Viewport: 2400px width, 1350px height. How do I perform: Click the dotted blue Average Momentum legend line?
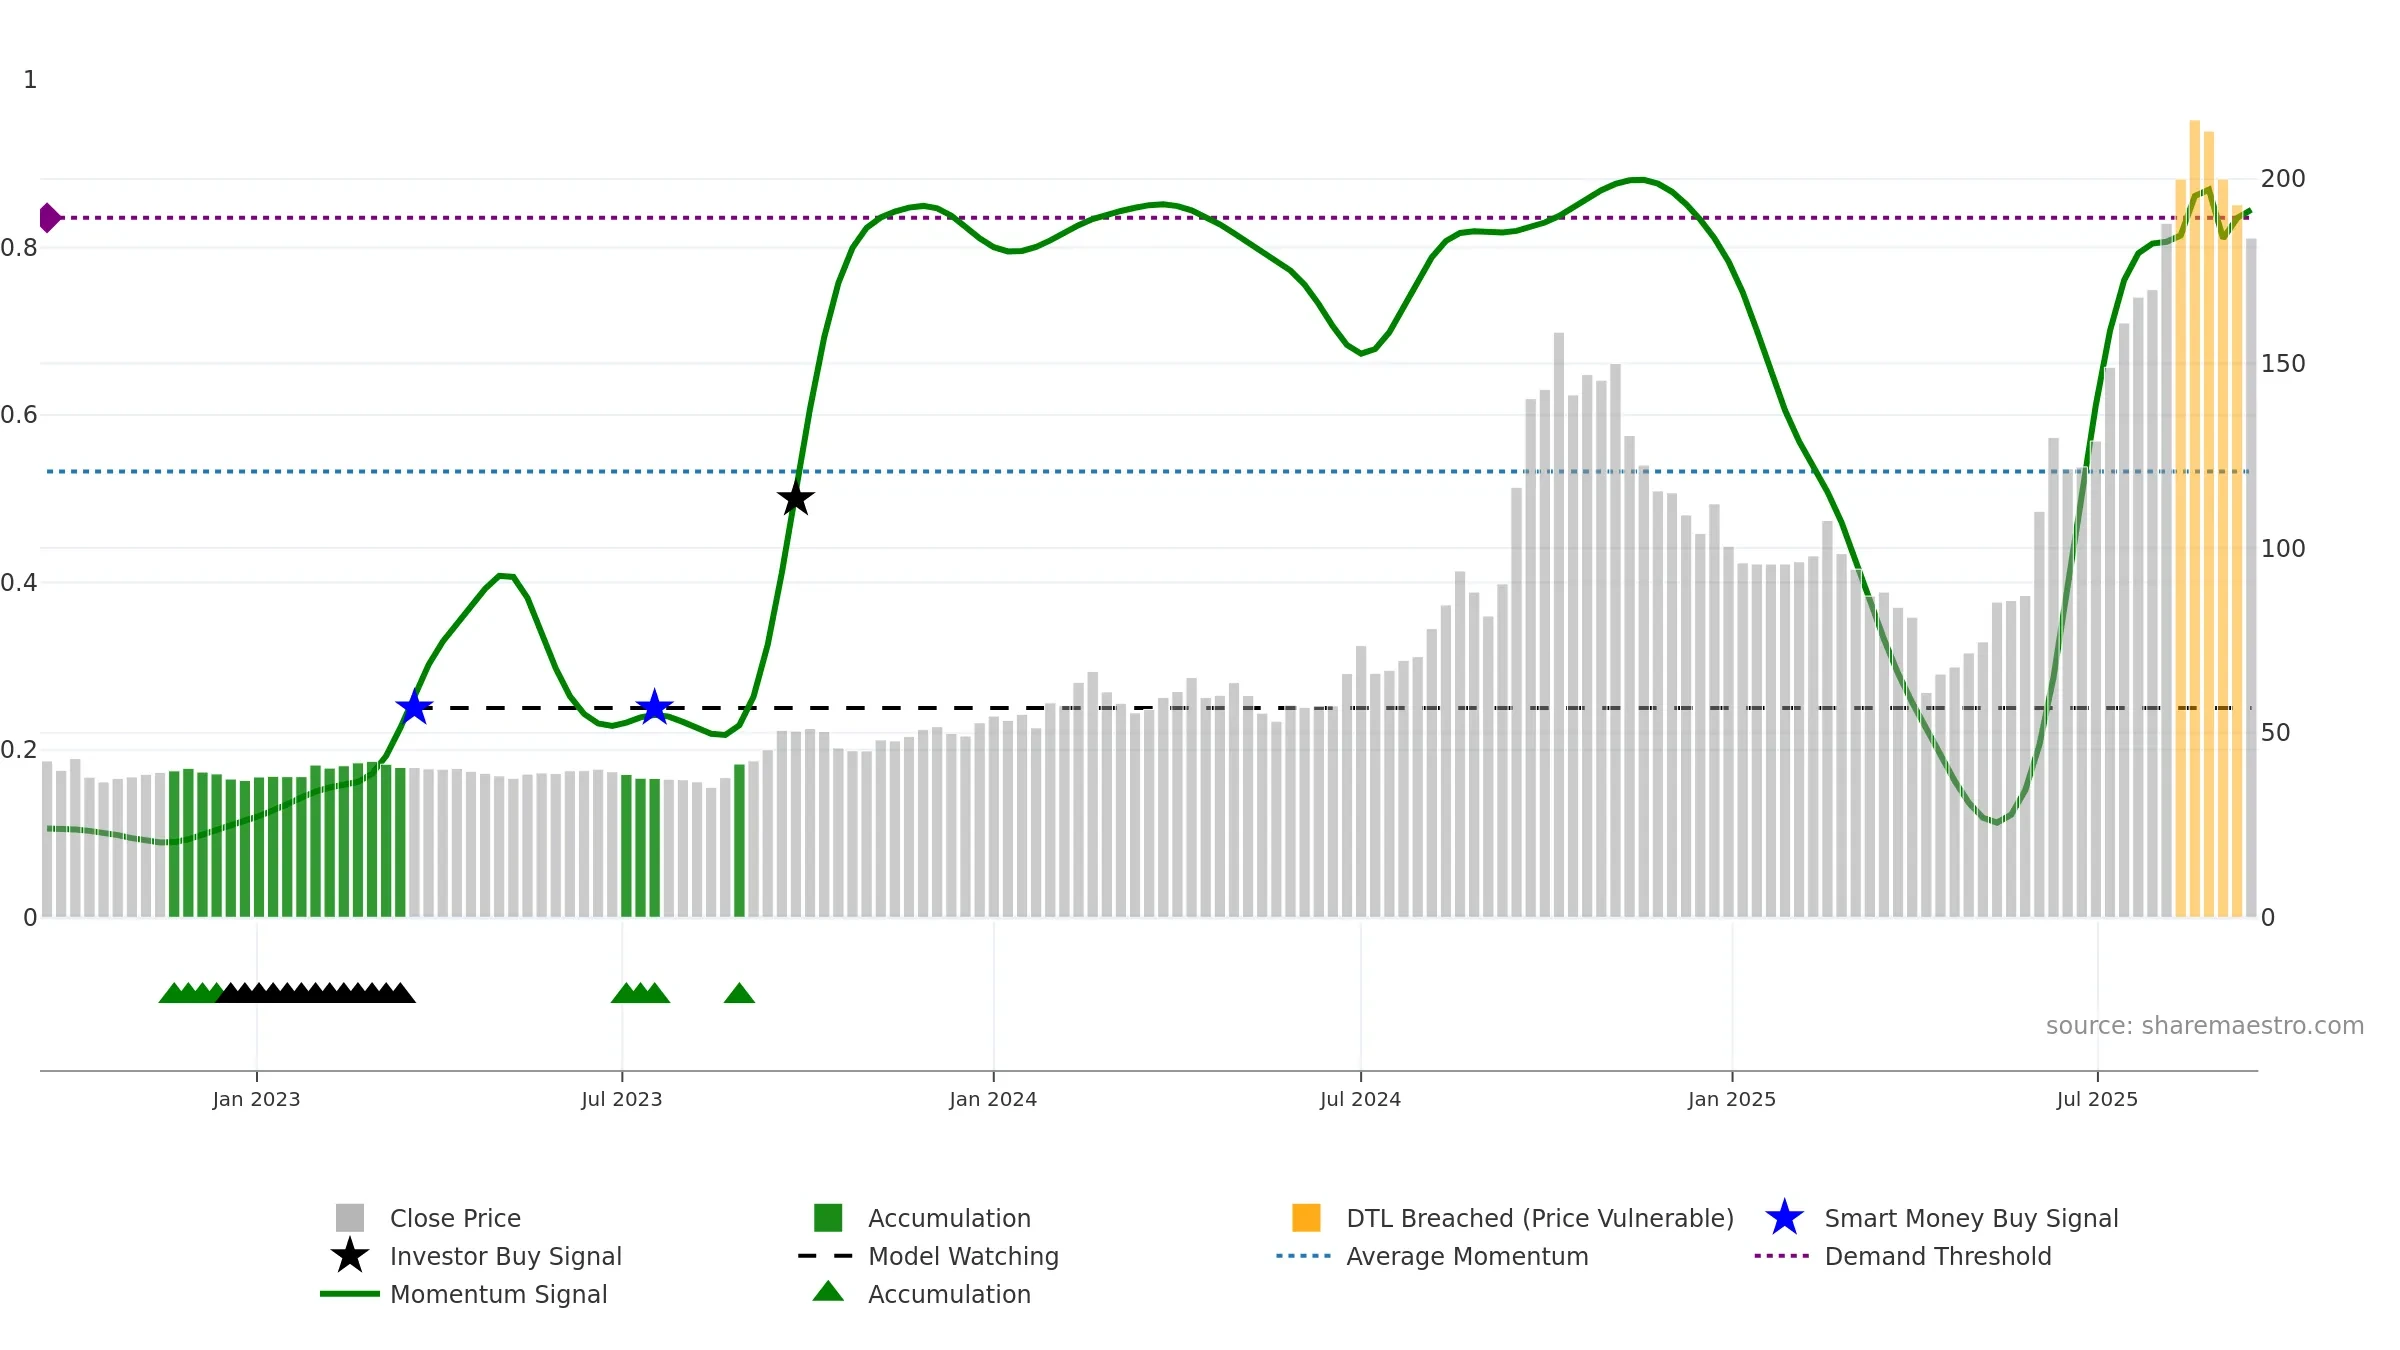point(1304,1256)
